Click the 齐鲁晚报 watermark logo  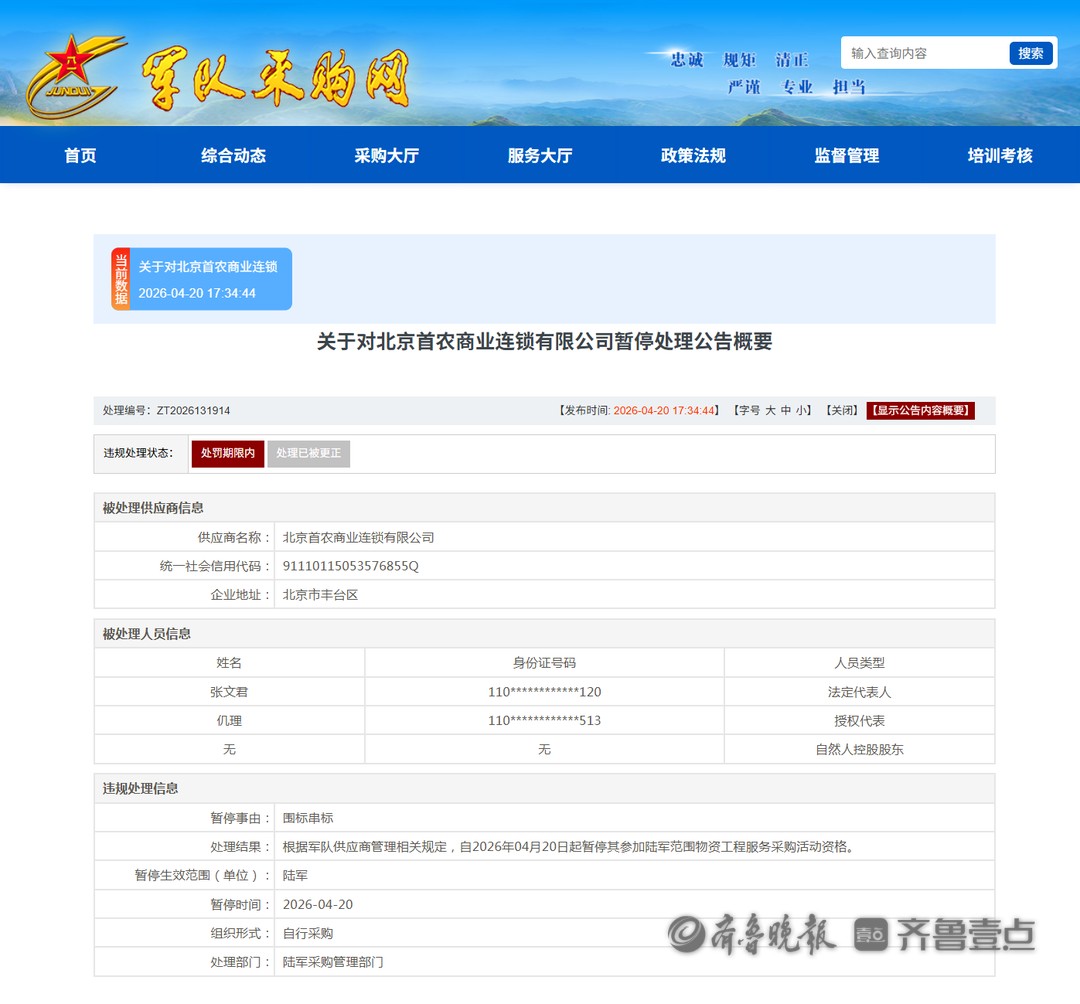click(x=752, y=934)
